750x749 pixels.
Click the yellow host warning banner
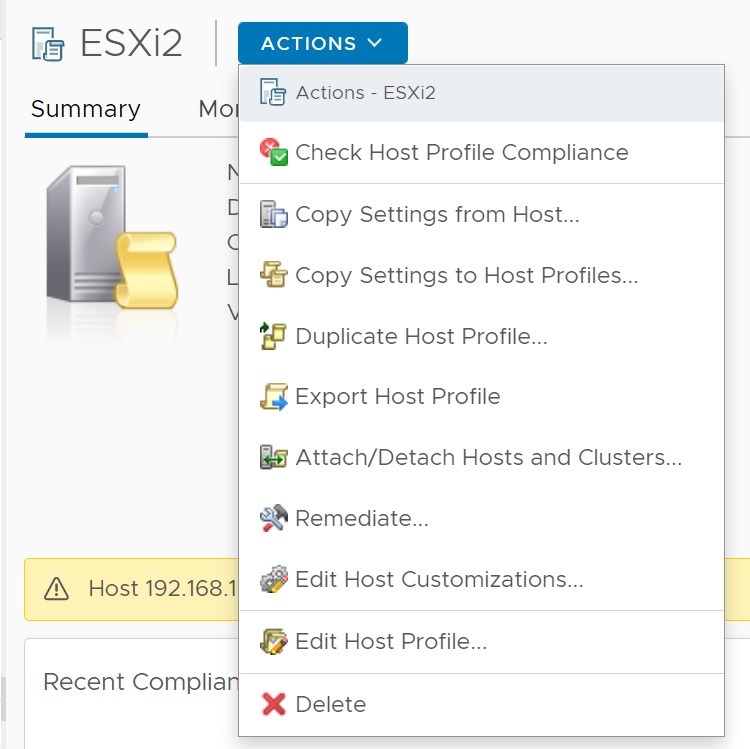(x=130, y=588)
